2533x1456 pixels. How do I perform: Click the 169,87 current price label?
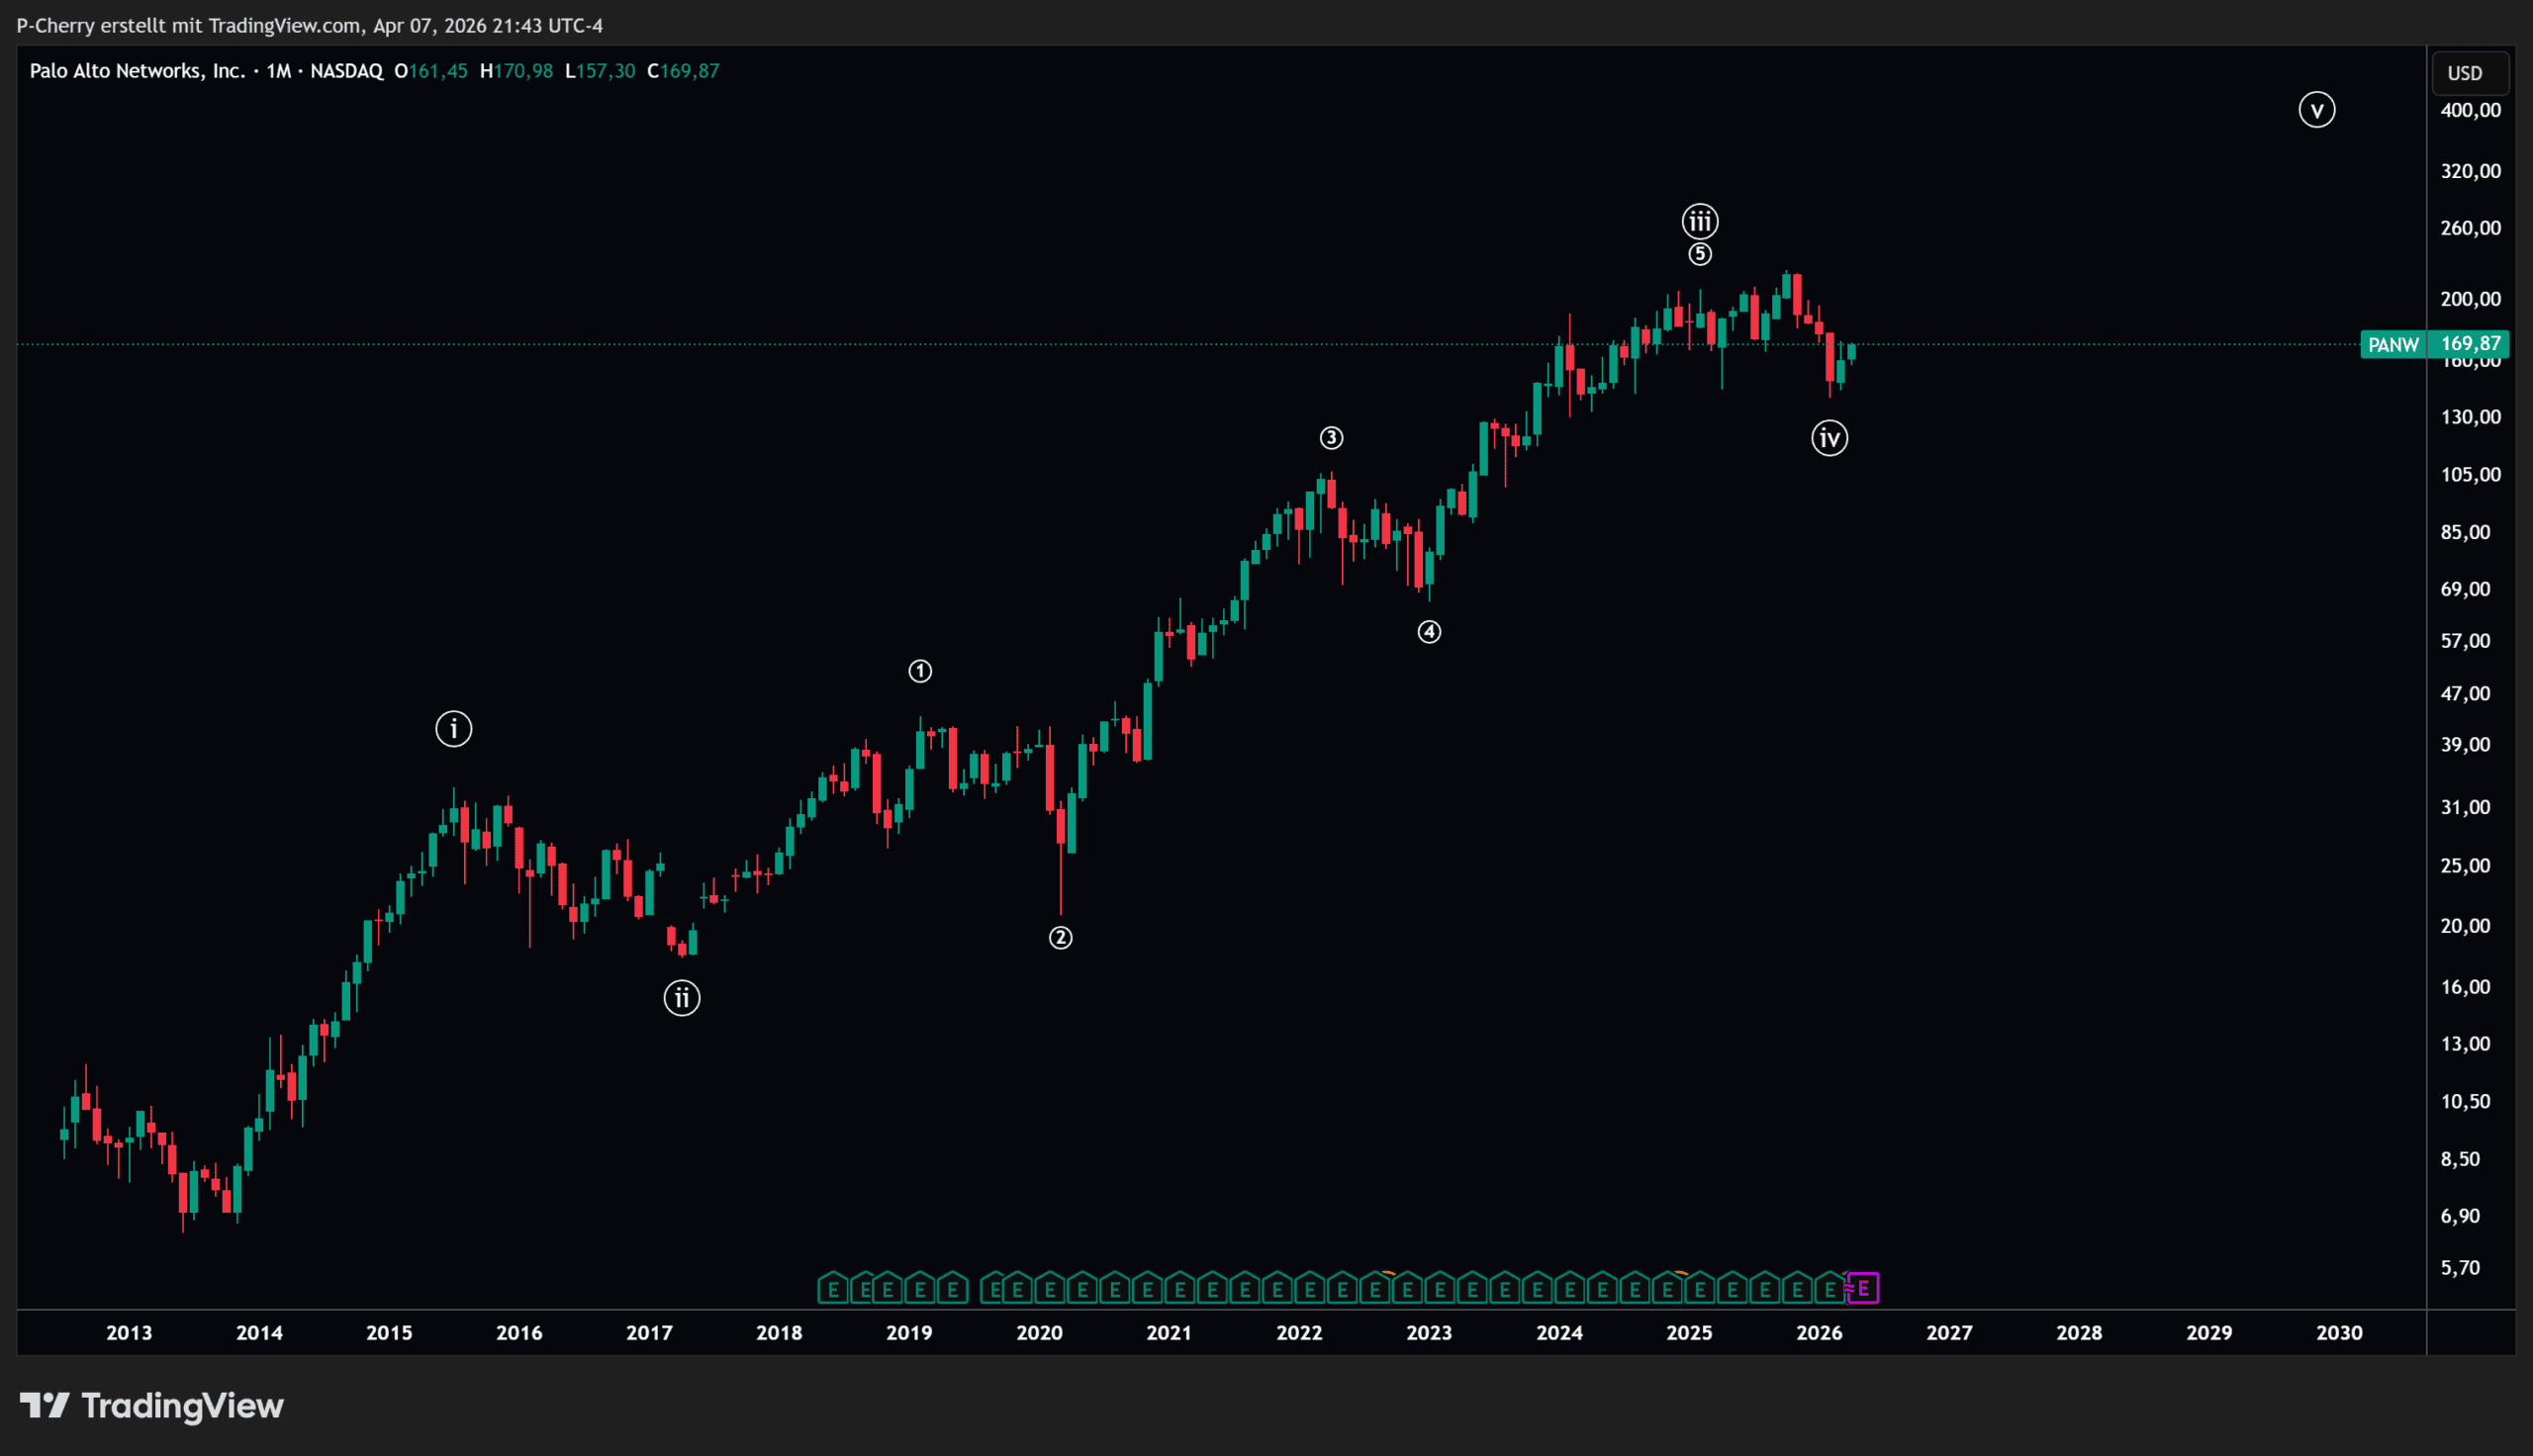point(2470,344)
